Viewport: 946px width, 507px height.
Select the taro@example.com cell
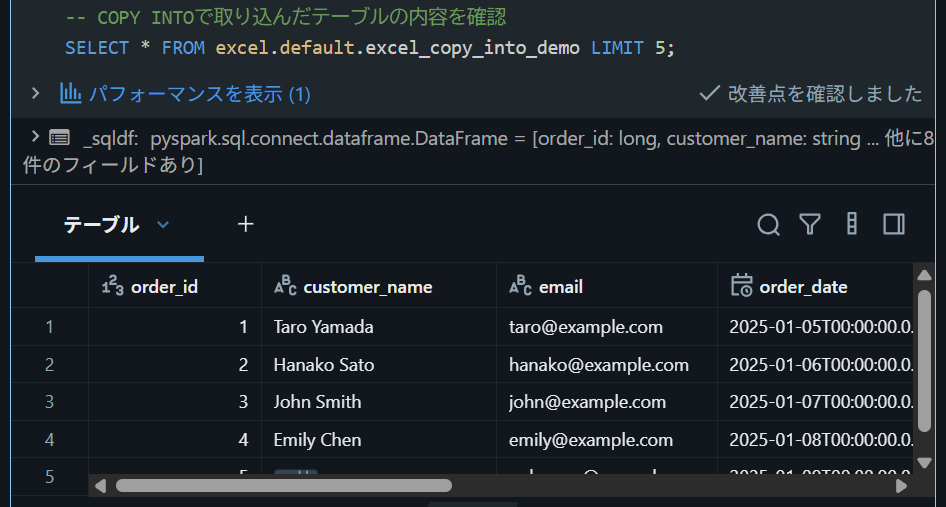[607, 327]
